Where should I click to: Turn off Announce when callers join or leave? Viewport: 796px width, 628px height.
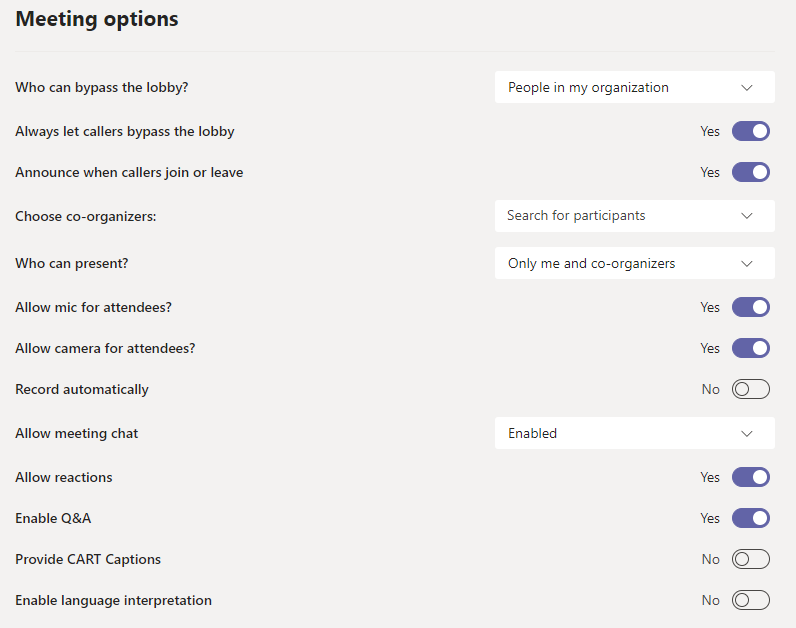pyautogui.click(x=750, y=172)
